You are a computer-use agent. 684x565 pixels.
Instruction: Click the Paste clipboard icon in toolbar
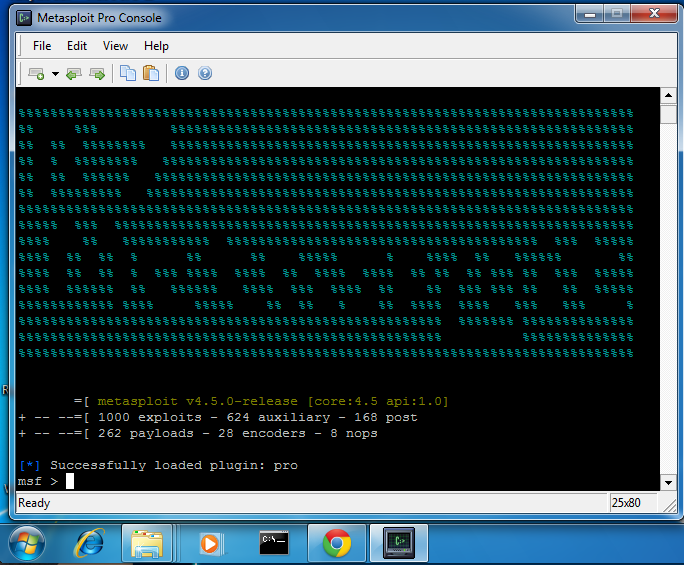[x=151, y=73]
